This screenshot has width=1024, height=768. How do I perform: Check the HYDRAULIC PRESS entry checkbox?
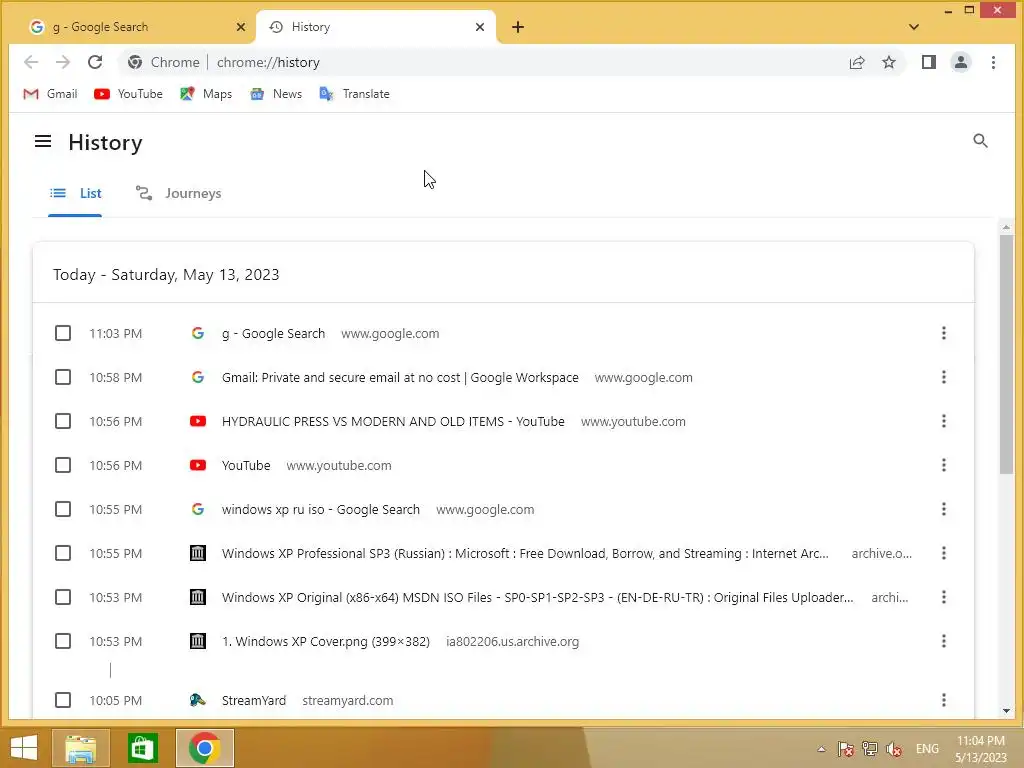pyautogui.click(x=63, y=421)
